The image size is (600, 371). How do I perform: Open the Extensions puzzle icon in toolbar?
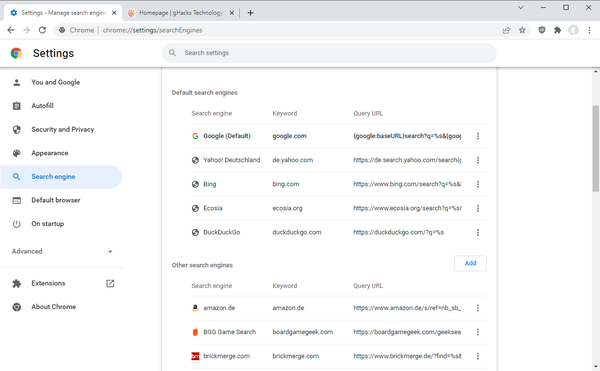(x=558, y=30)
